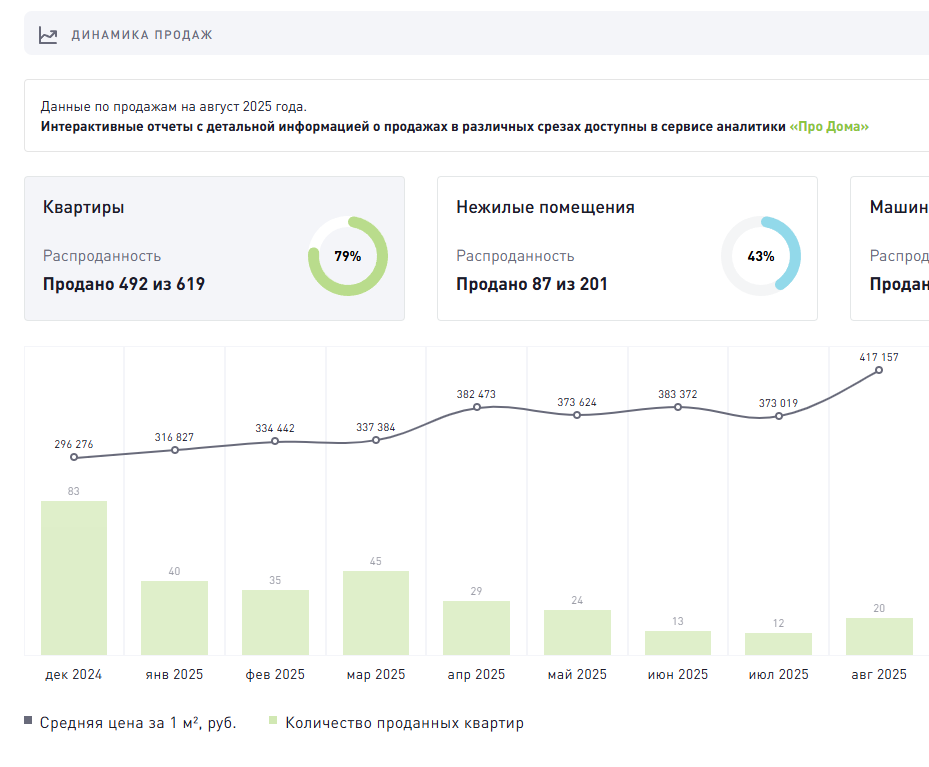Image resolution: width=929 pixels, height=767 pixels.
Task: Open the partially visible Машино card
Action: (x=895, y=248)
